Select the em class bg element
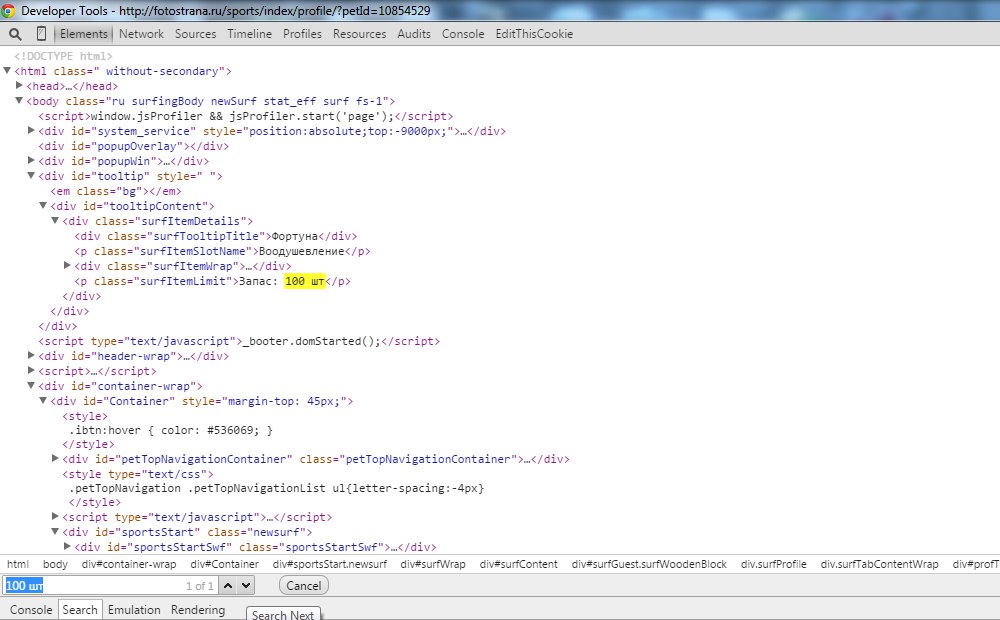Viewport: 1000px width, 620px height. [116, 191]
